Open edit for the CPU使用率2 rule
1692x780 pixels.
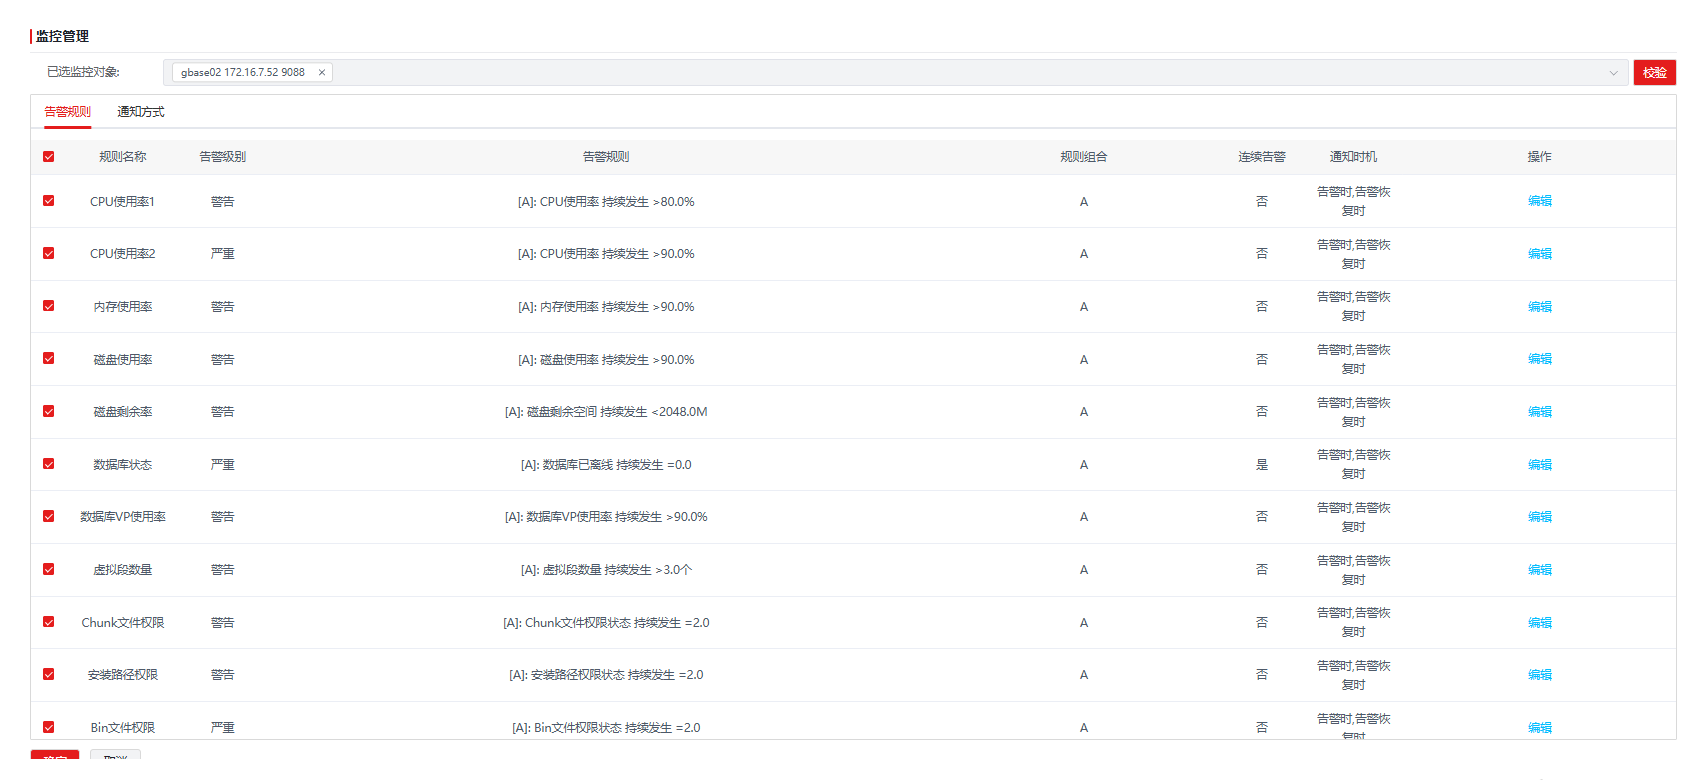pos(1539,254)
